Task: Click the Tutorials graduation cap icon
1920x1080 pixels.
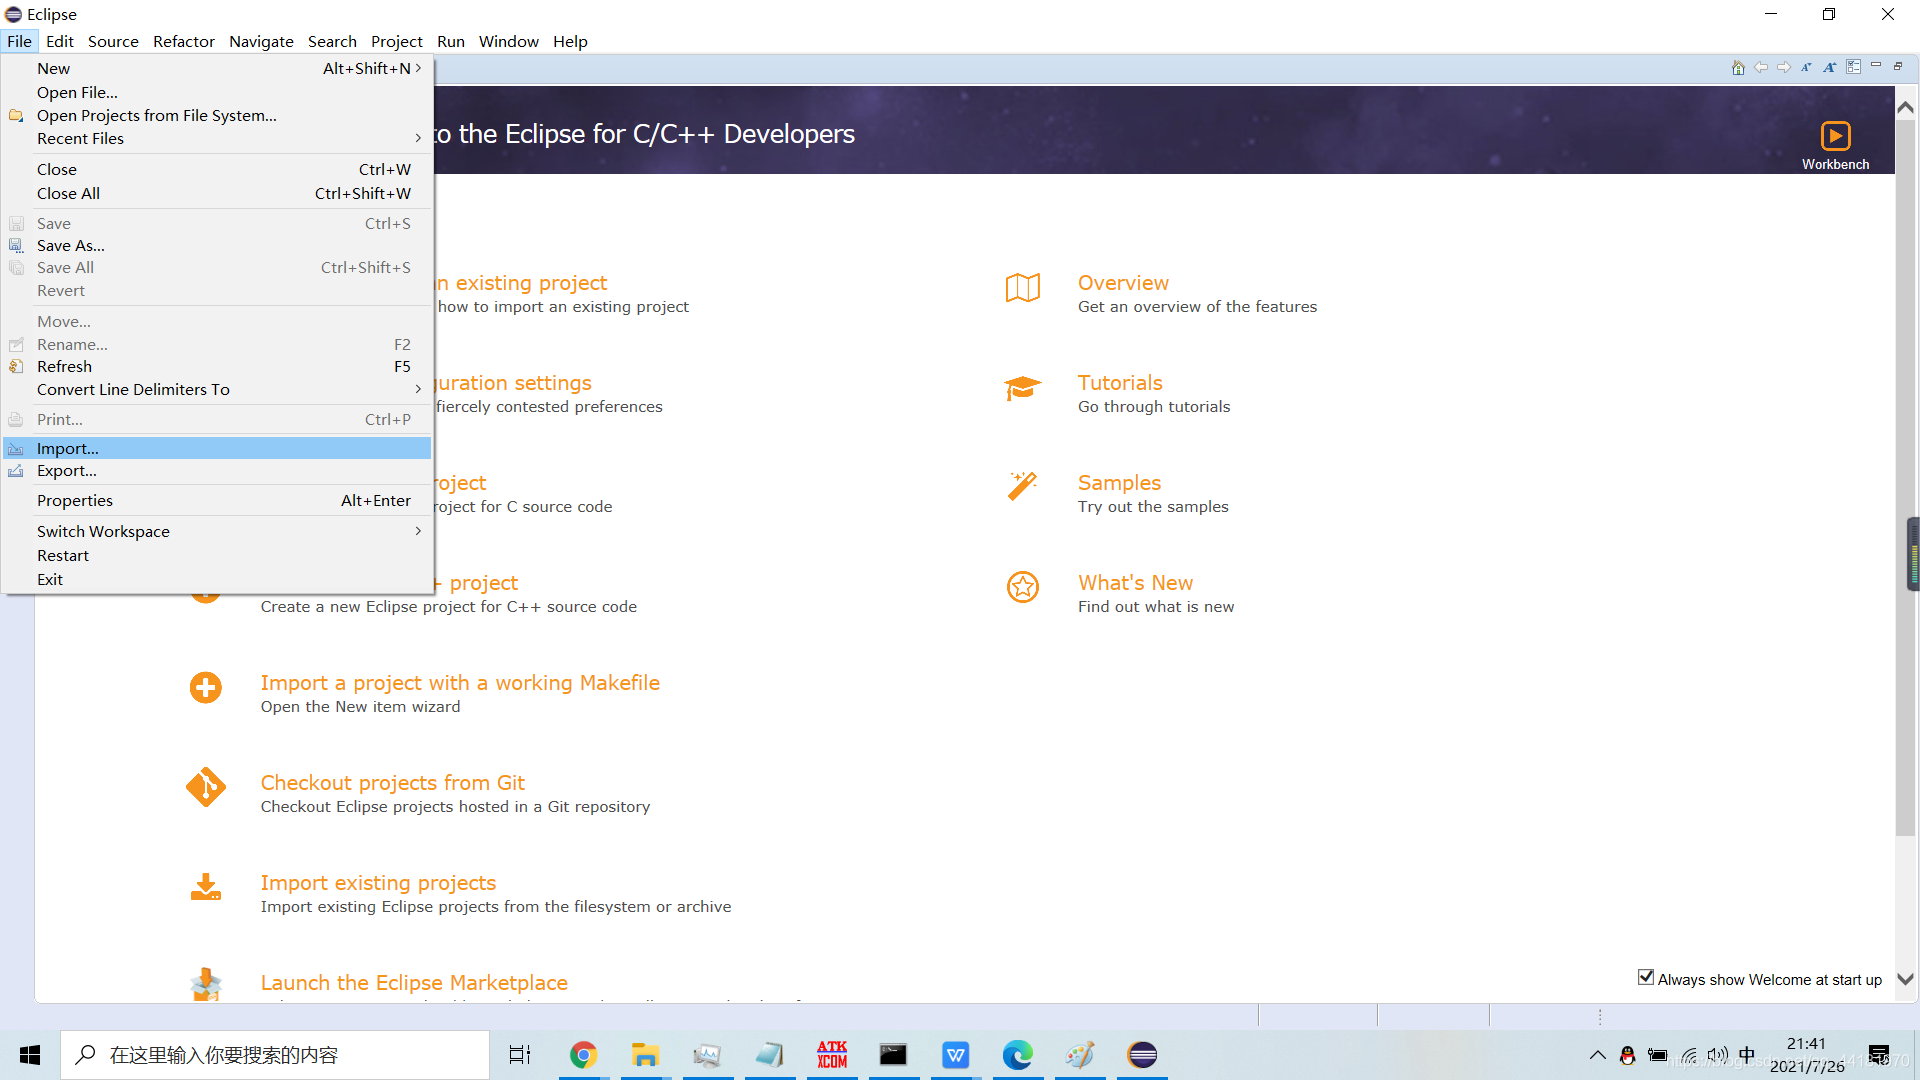Action: (x=1022, y=388)
